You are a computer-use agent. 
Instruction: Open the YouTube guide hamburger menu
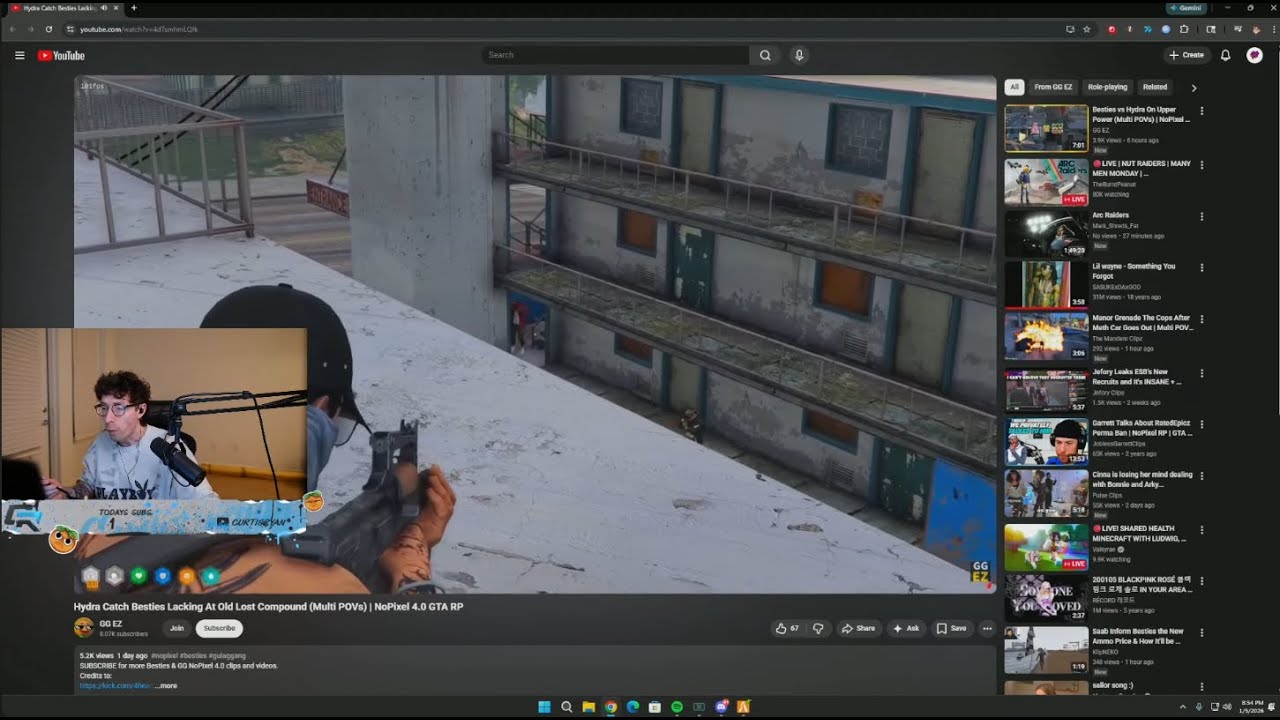pos(19,56)
